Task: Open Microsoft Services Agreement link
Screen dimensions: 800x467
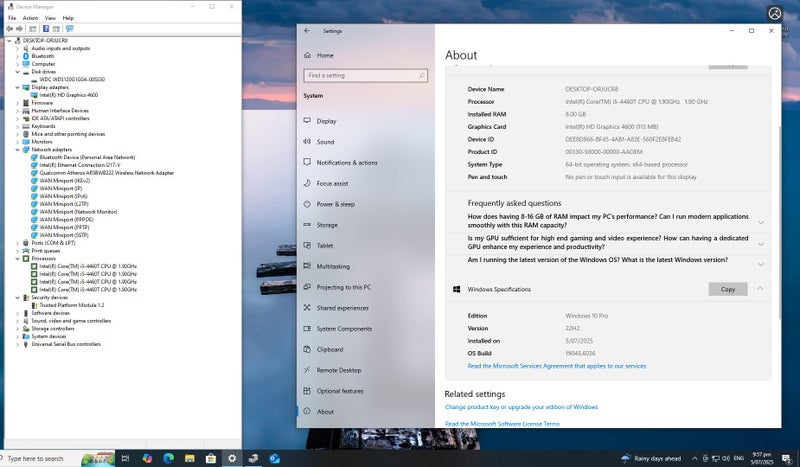Action: 557,366
